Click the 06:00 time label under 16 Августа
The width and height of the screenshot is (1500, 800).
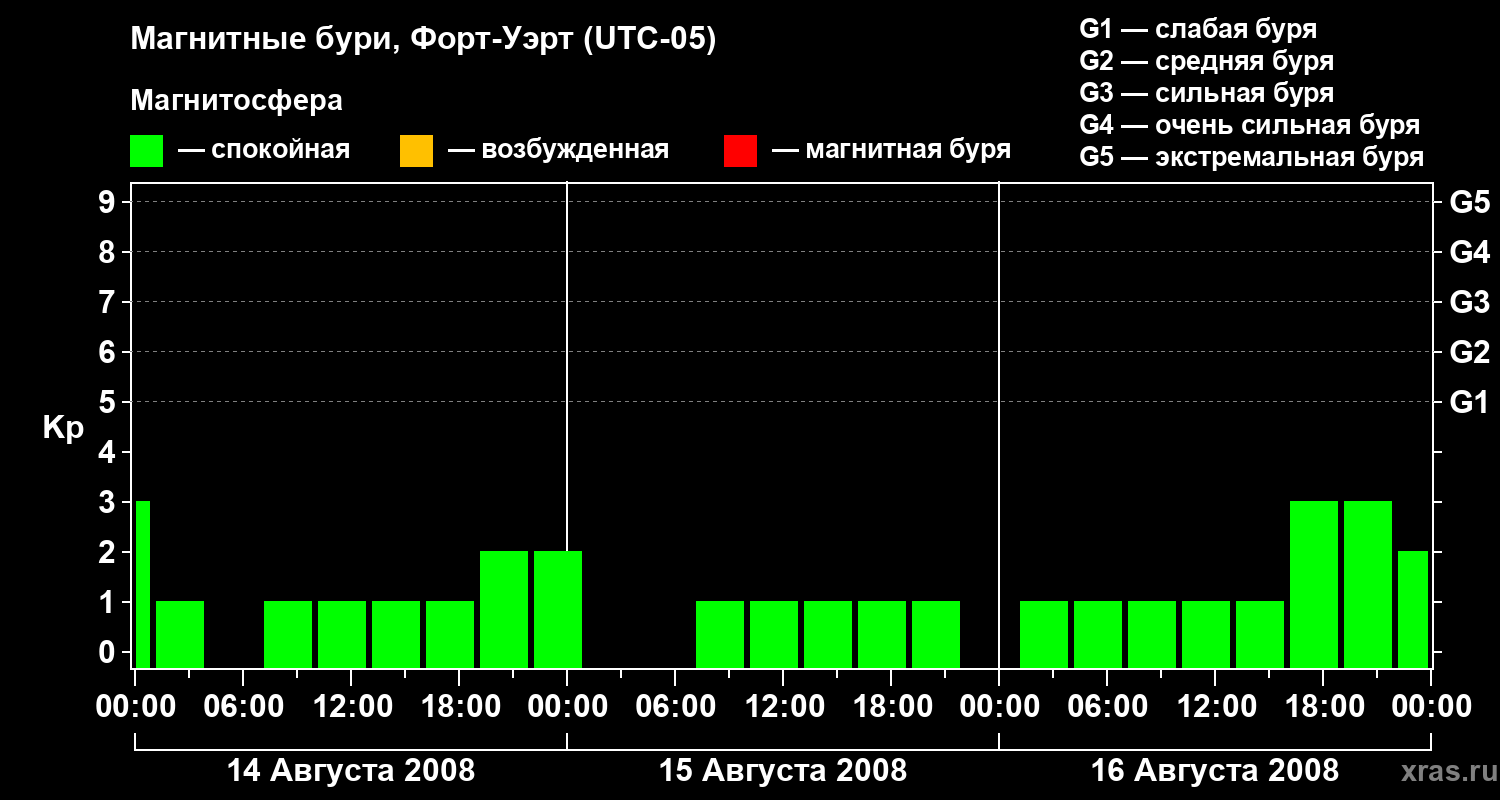coord(1107,707)
